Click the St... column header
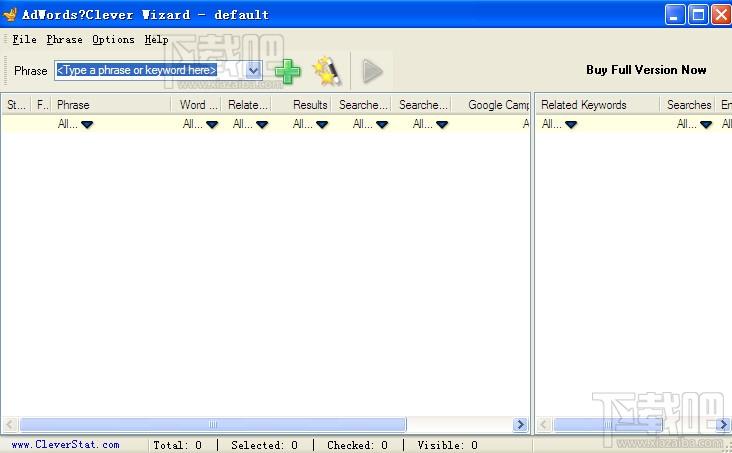 click(x=16, y=105)
